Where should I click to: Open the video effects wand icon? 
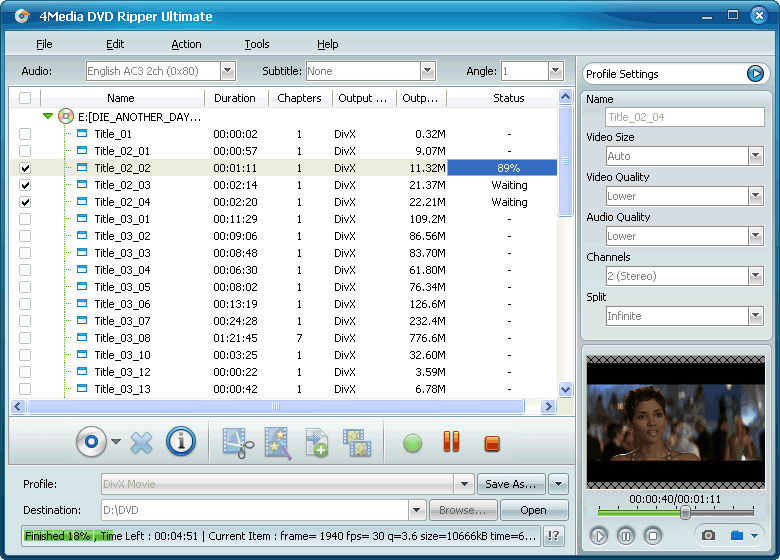tap(278, 442)
